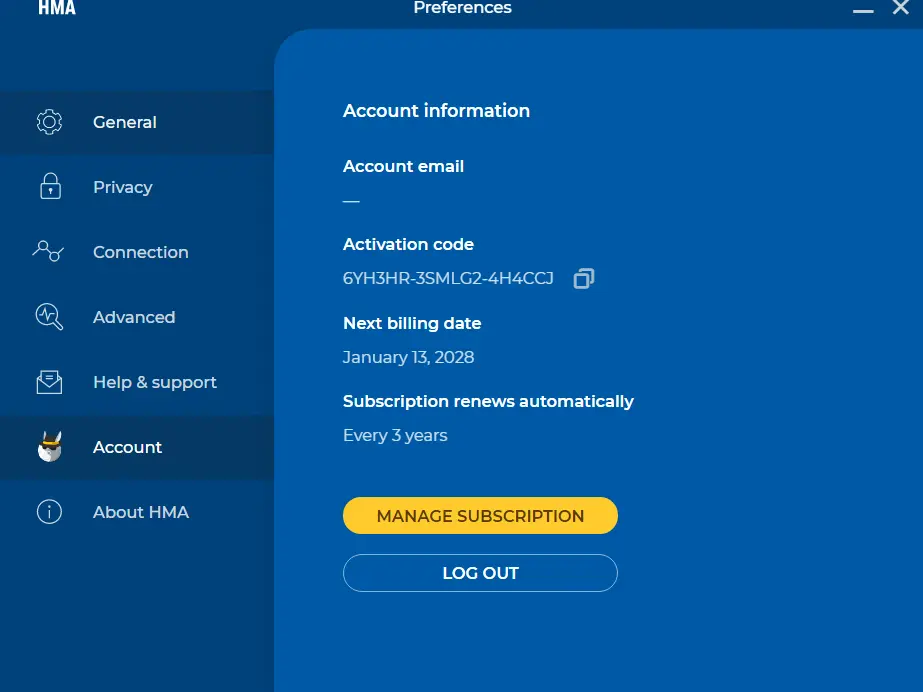
Task: Click the activation code text
Action: coord(448,278)
